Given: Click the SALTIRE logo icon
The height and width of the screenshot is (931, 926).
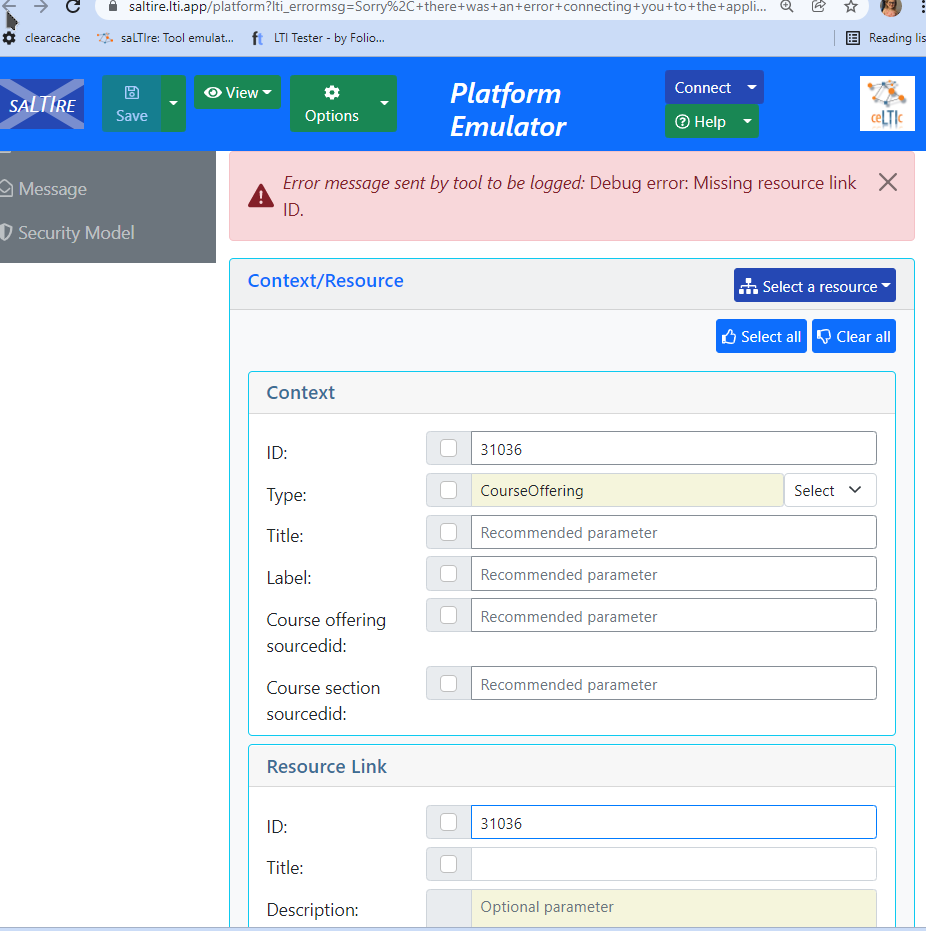Looking at the screenshot, I should click(41, 103).
